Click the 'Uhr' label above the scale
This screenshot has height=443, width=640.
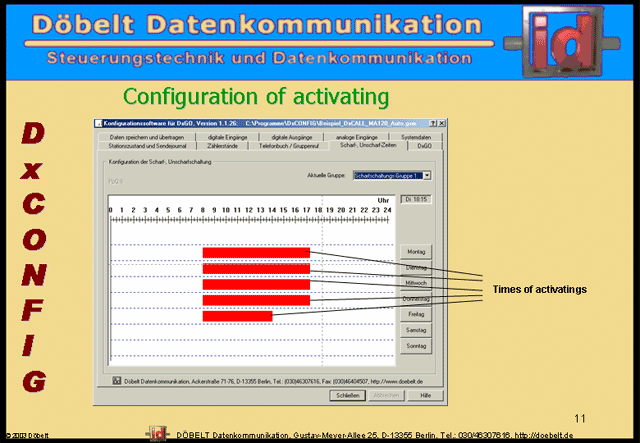pyautogui.click(x=383, y=200)
